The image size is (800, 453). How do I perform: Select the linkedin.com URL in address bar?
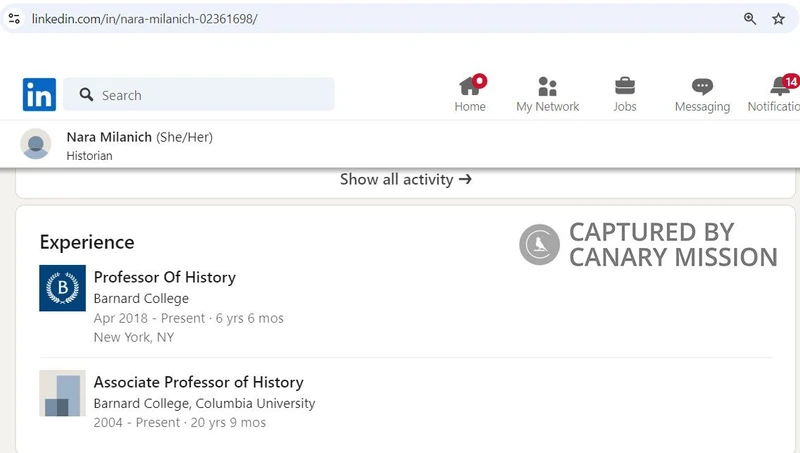144,18
